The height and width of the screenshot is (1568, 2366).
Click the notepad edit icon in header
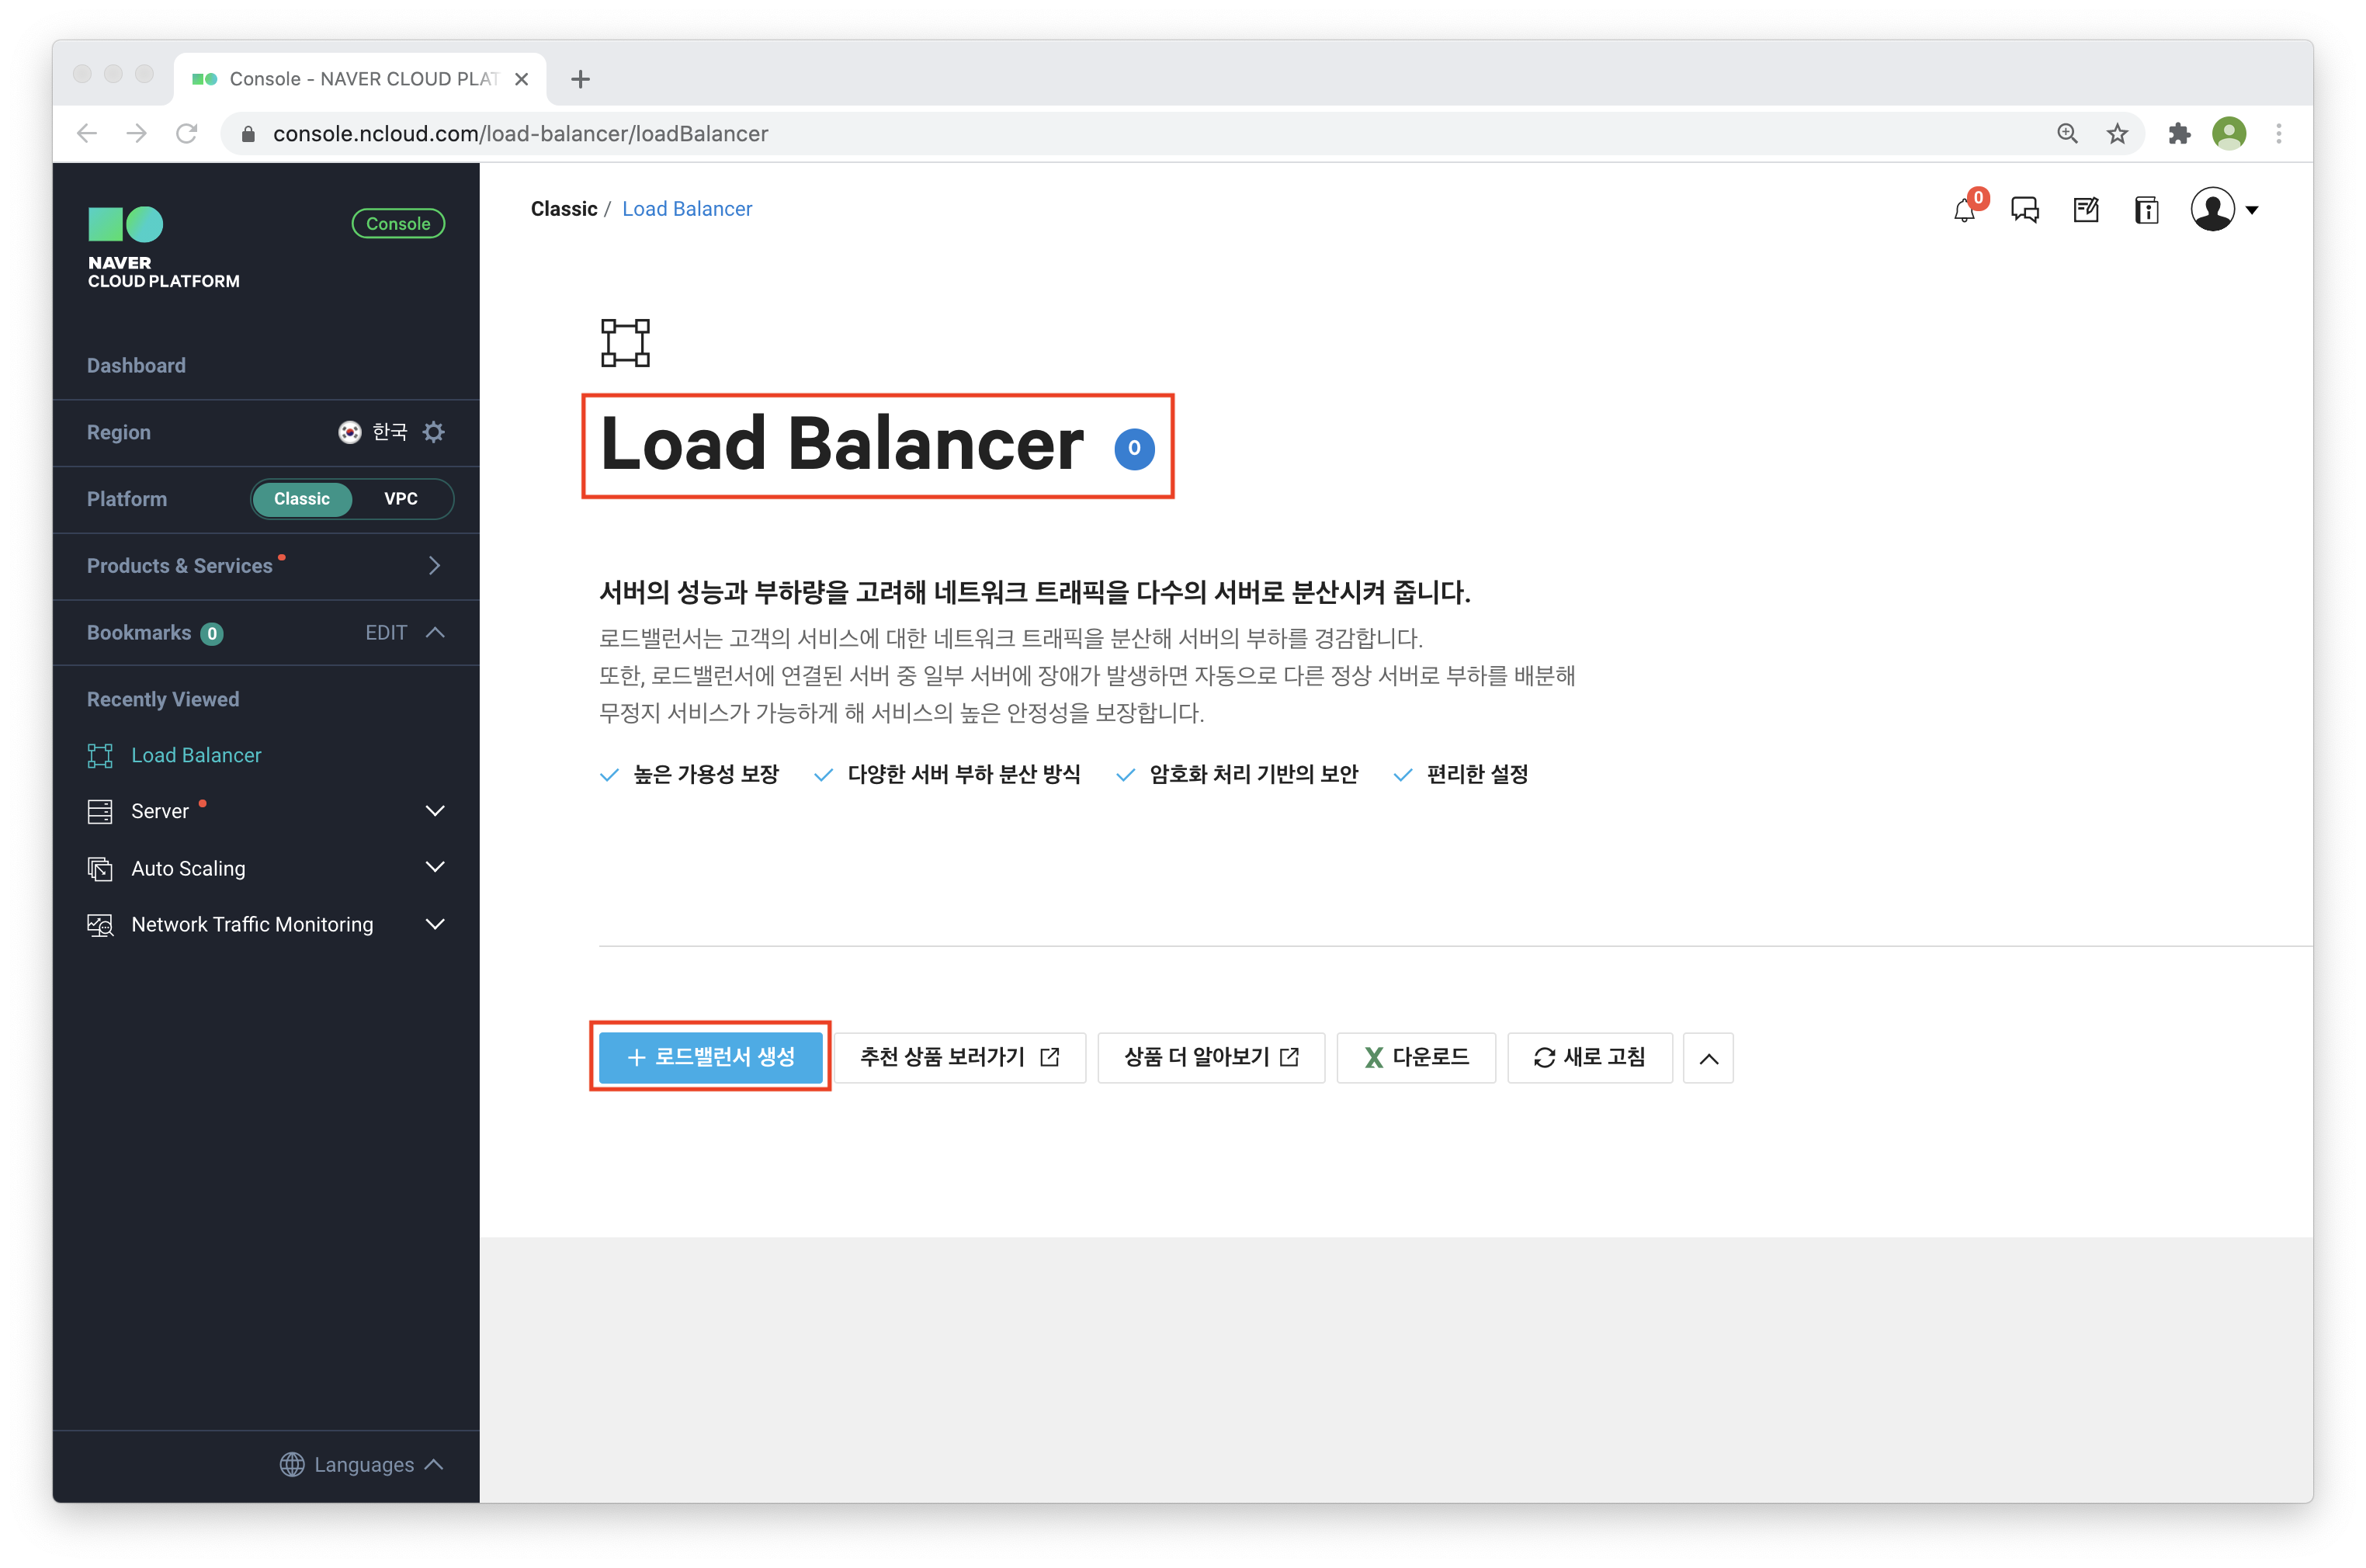tap(2086, 210)
